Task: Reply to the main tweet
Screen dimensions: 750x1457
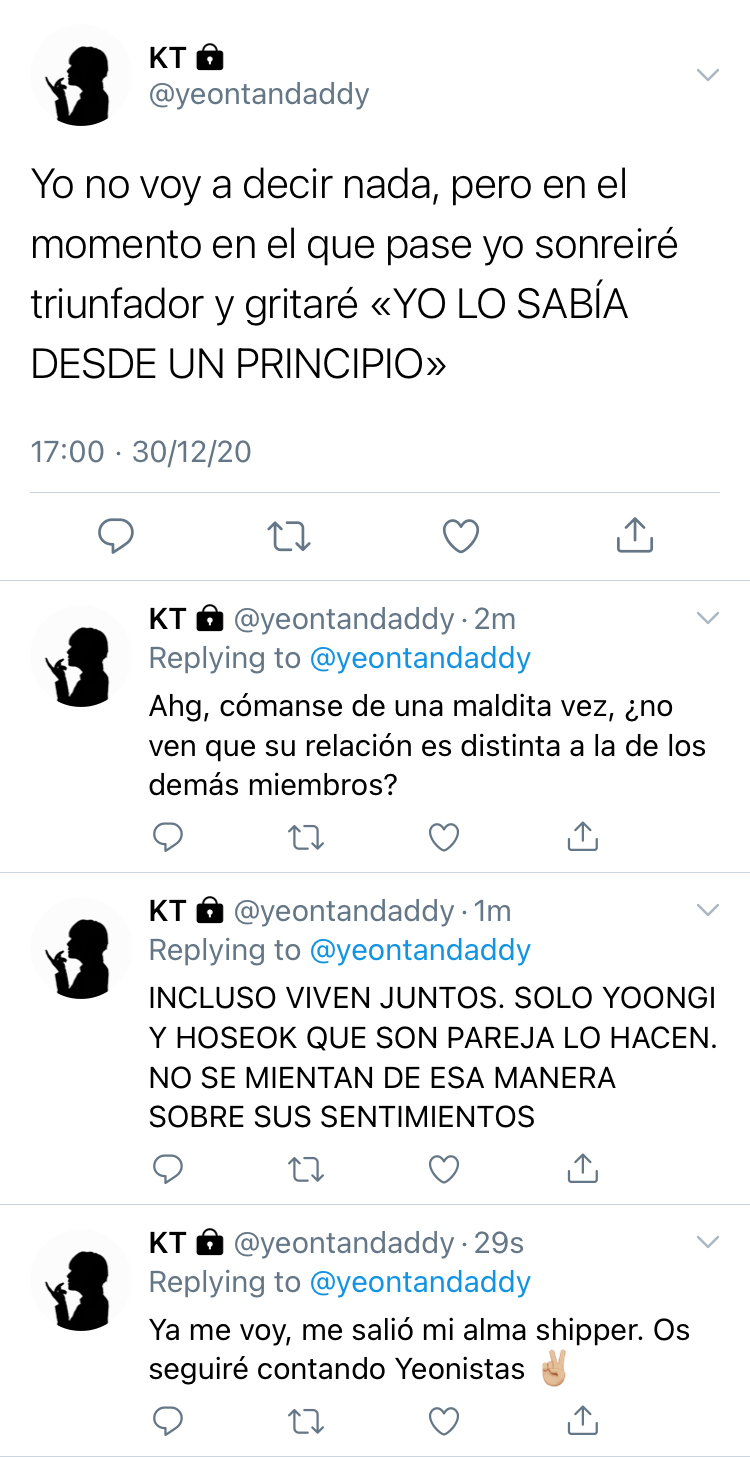Action: tap(116, 536)
